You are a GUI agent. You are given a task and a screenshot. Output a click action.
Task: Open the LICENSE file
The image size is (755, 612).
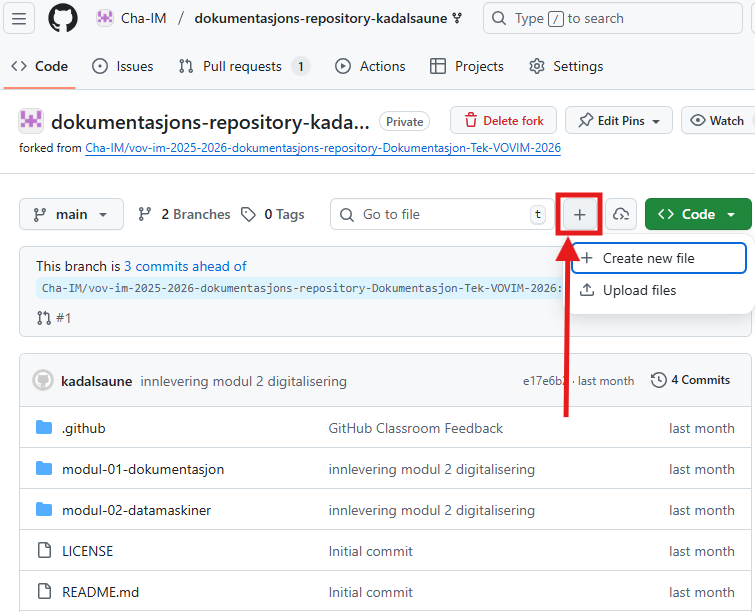(88, 551)
